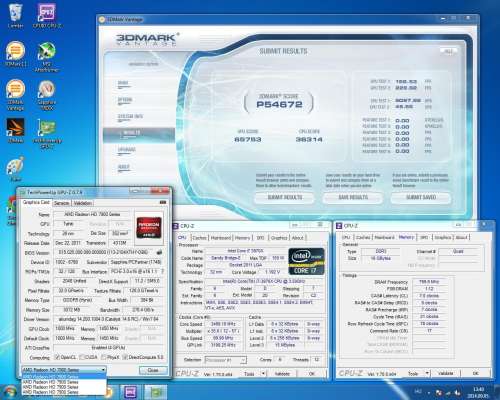Click the purple CPU-Z taskbar icon
Viewport: 500px width, 400px height.
130,392
